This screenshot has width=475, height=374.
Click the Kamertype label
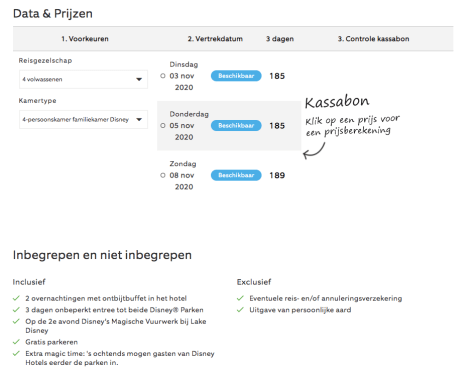click(x=37, y=101)
